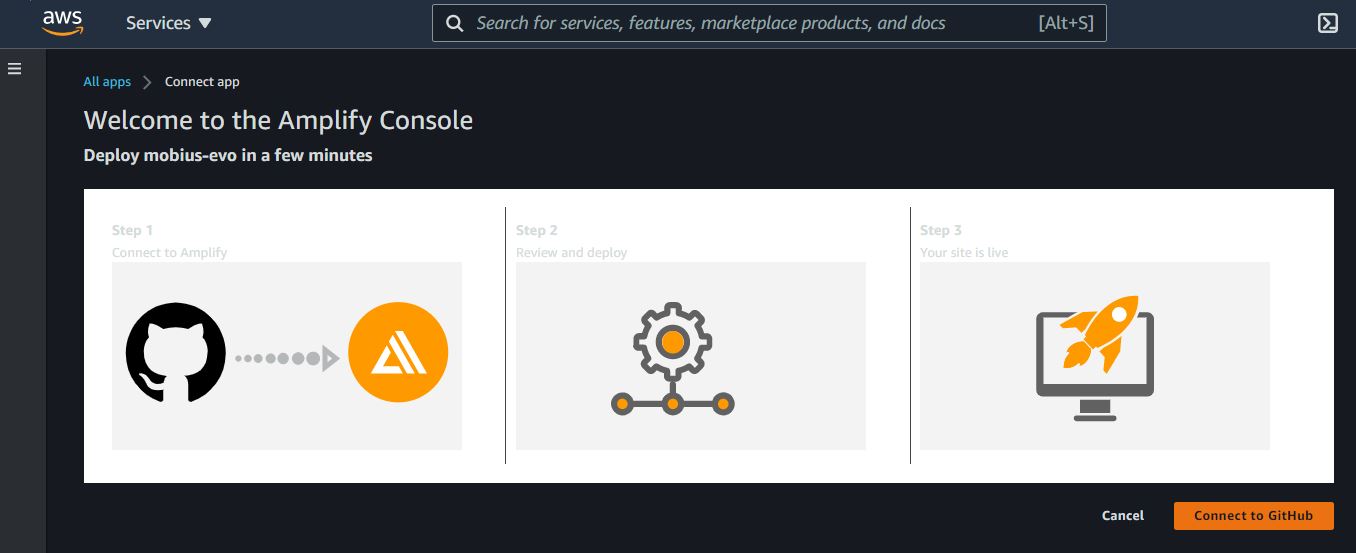Click the 'Review and deploy' text
Image resolution: width=1356 pixels, height=553 pixels.
click(x=571, y=253)
